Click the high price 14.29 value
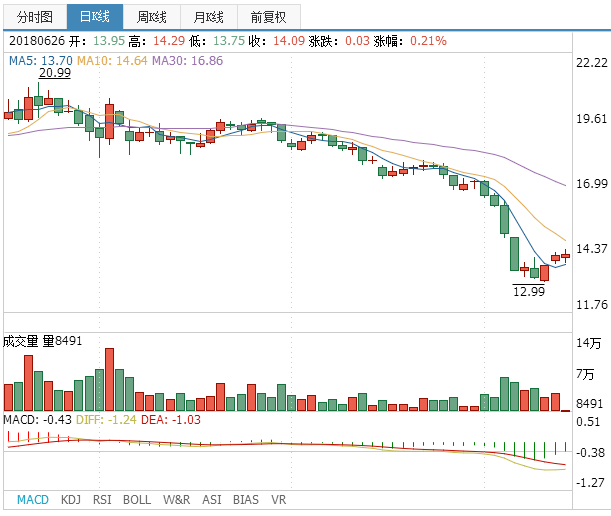The height and width of the screenshot is (516, 611). pyautogui.click(x=169, y=41)
